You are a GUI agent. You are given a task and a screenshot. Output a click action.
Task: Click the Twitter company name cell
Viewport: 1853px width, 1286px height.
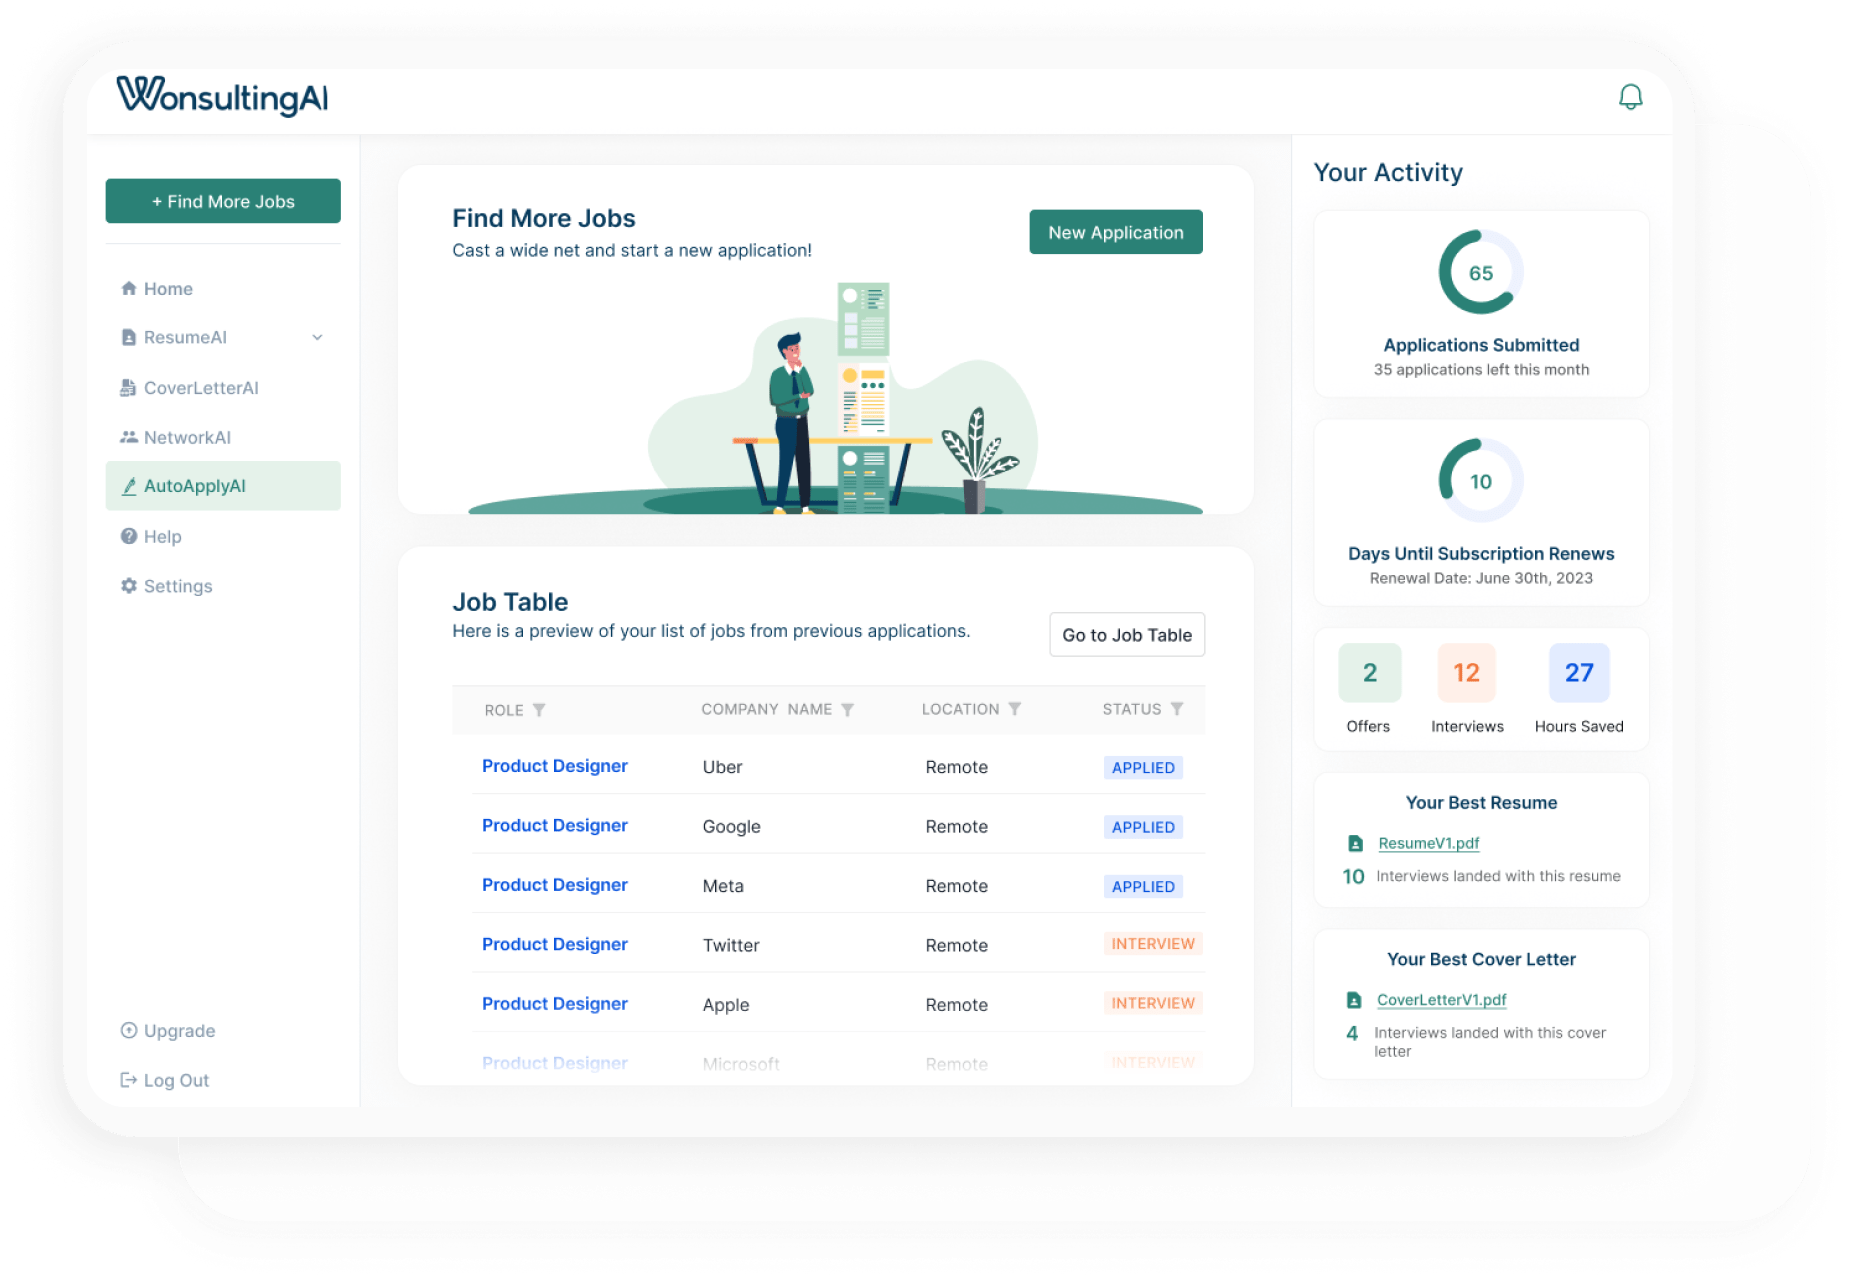[731, 946]
